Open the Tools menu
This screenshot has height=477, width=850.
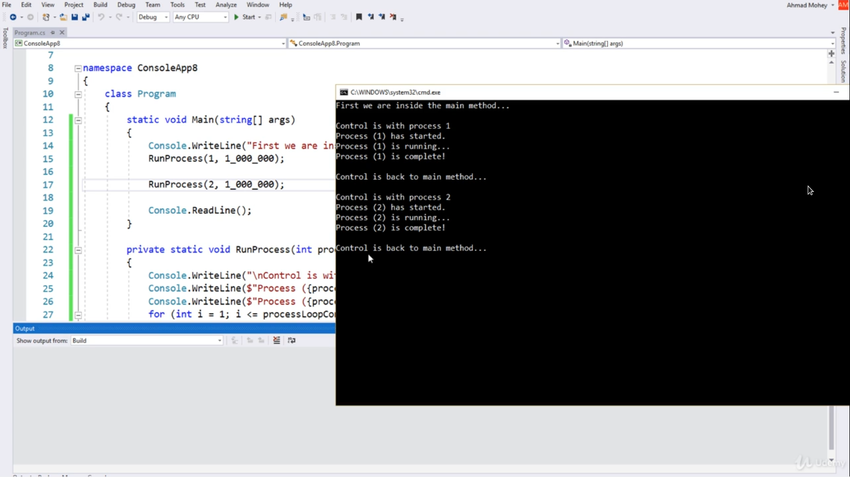[177, 4]
